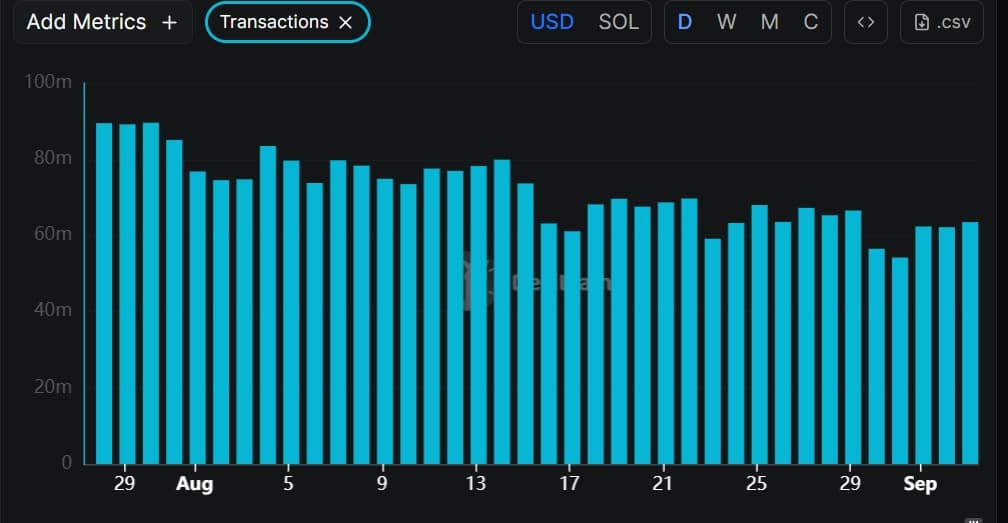Click the plus icon beside Add Metrics
The height and width of the screenshot is (523, 1008).
click(x=169, y=22)
